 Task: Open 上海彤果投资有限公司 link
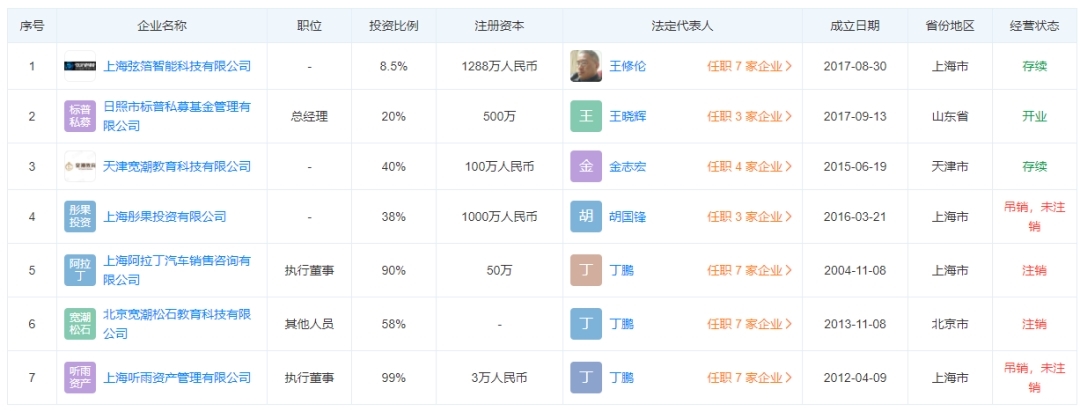[165, 216]
